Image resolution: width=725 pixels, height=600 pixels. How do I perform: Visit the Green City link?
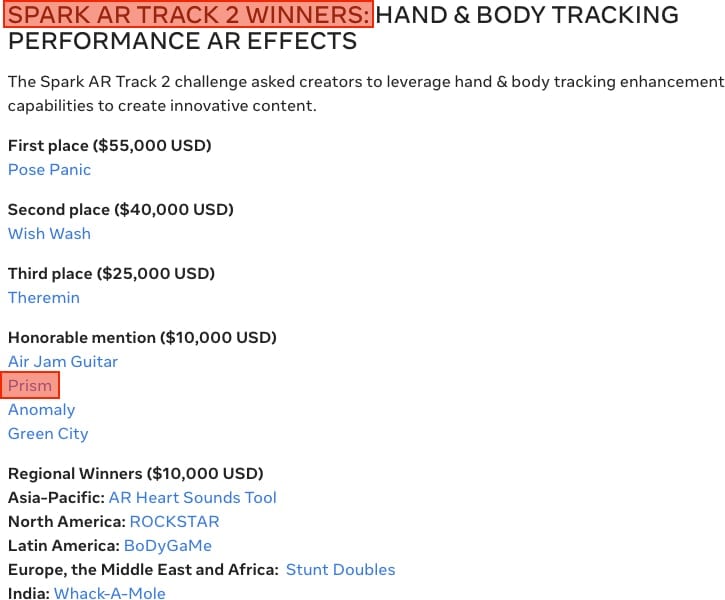(x=48, y=434)
